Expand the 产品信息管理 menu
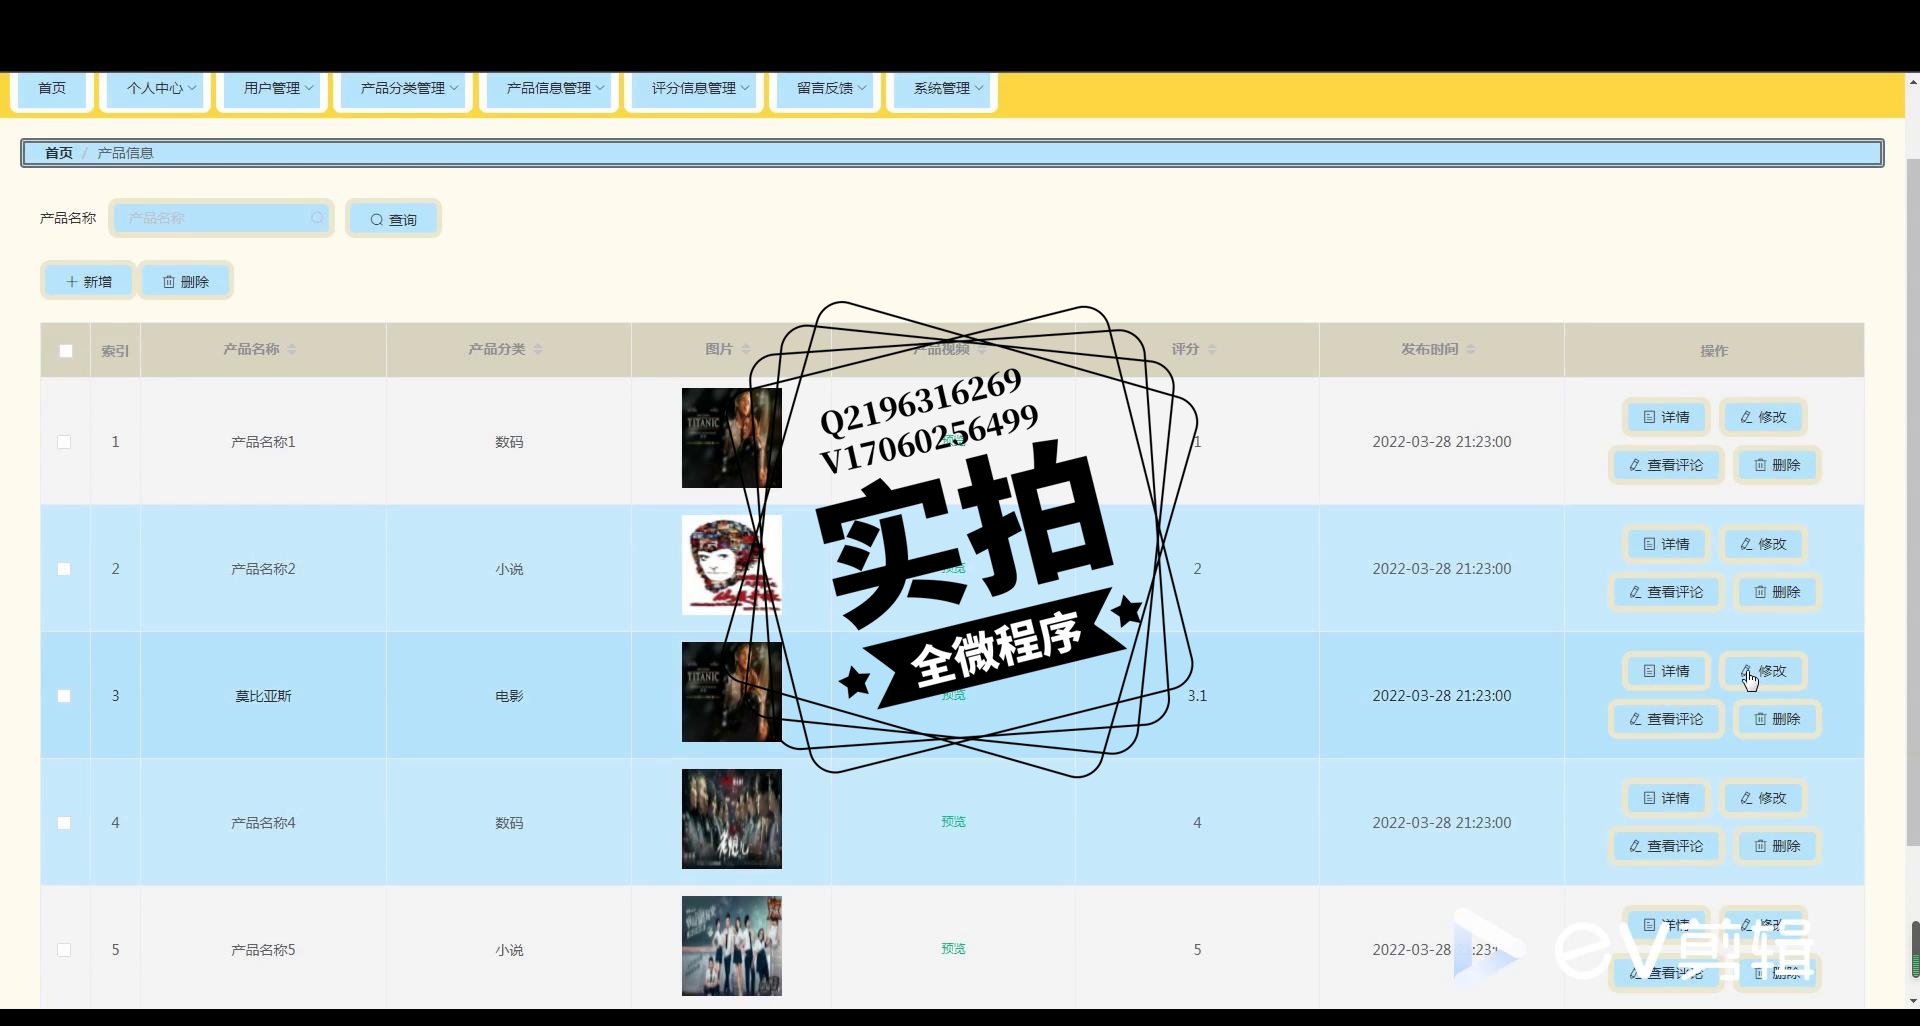Image resolution: width=1920 pixels, height=1026 pixels. coord(549,88)
